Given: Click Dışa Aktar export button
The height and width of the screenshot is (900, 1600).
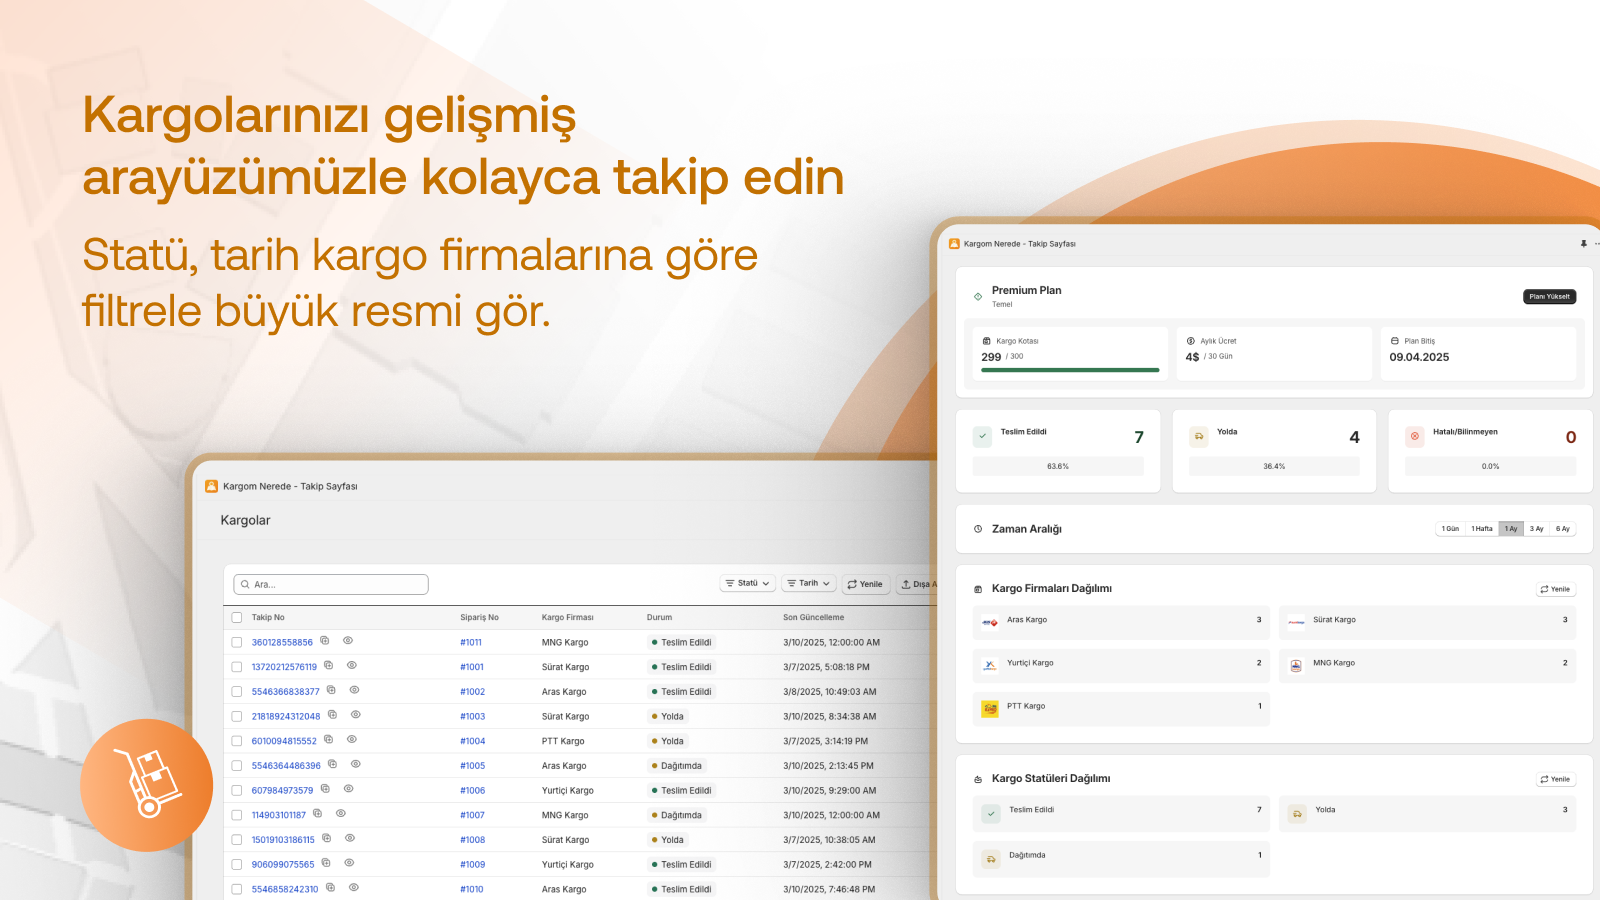Looking at the screenshot, I should [917, 584].
